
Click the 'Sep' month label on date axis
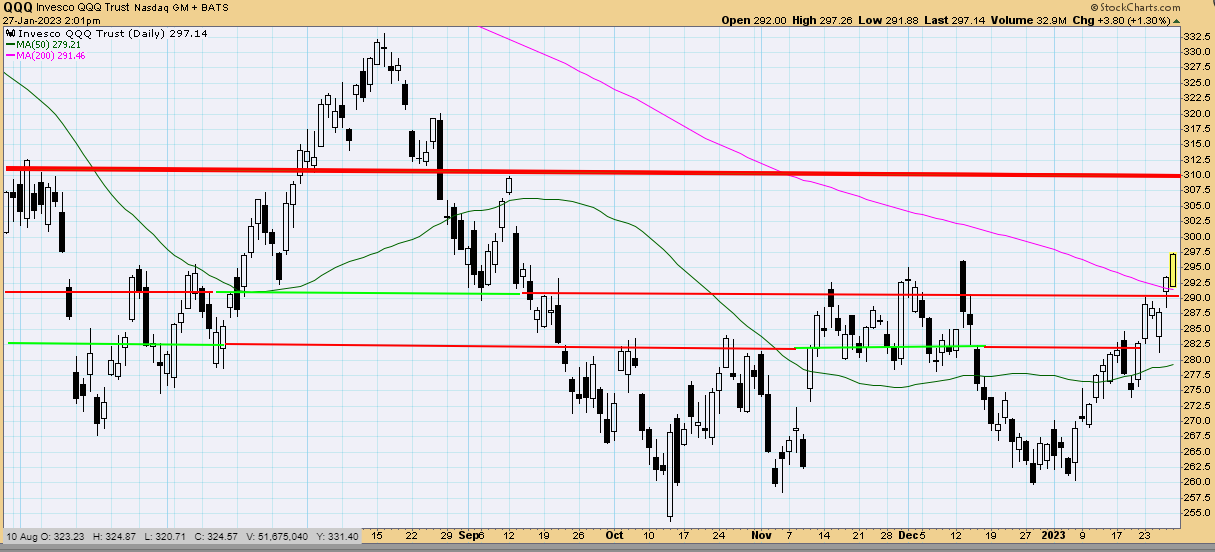point(471,535)
